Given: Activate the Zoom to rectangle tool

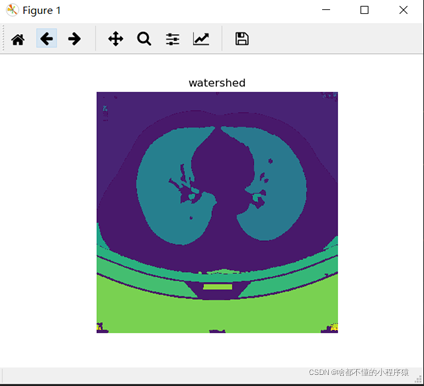Looking at the screenshot, I should (144, 39).
